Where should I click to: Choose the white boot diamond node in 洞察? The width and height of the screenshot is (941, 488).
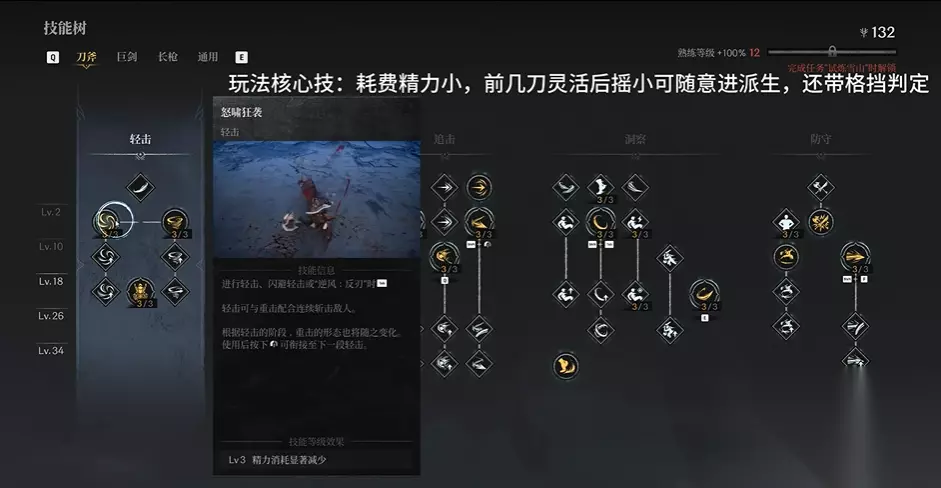[600, 187]
